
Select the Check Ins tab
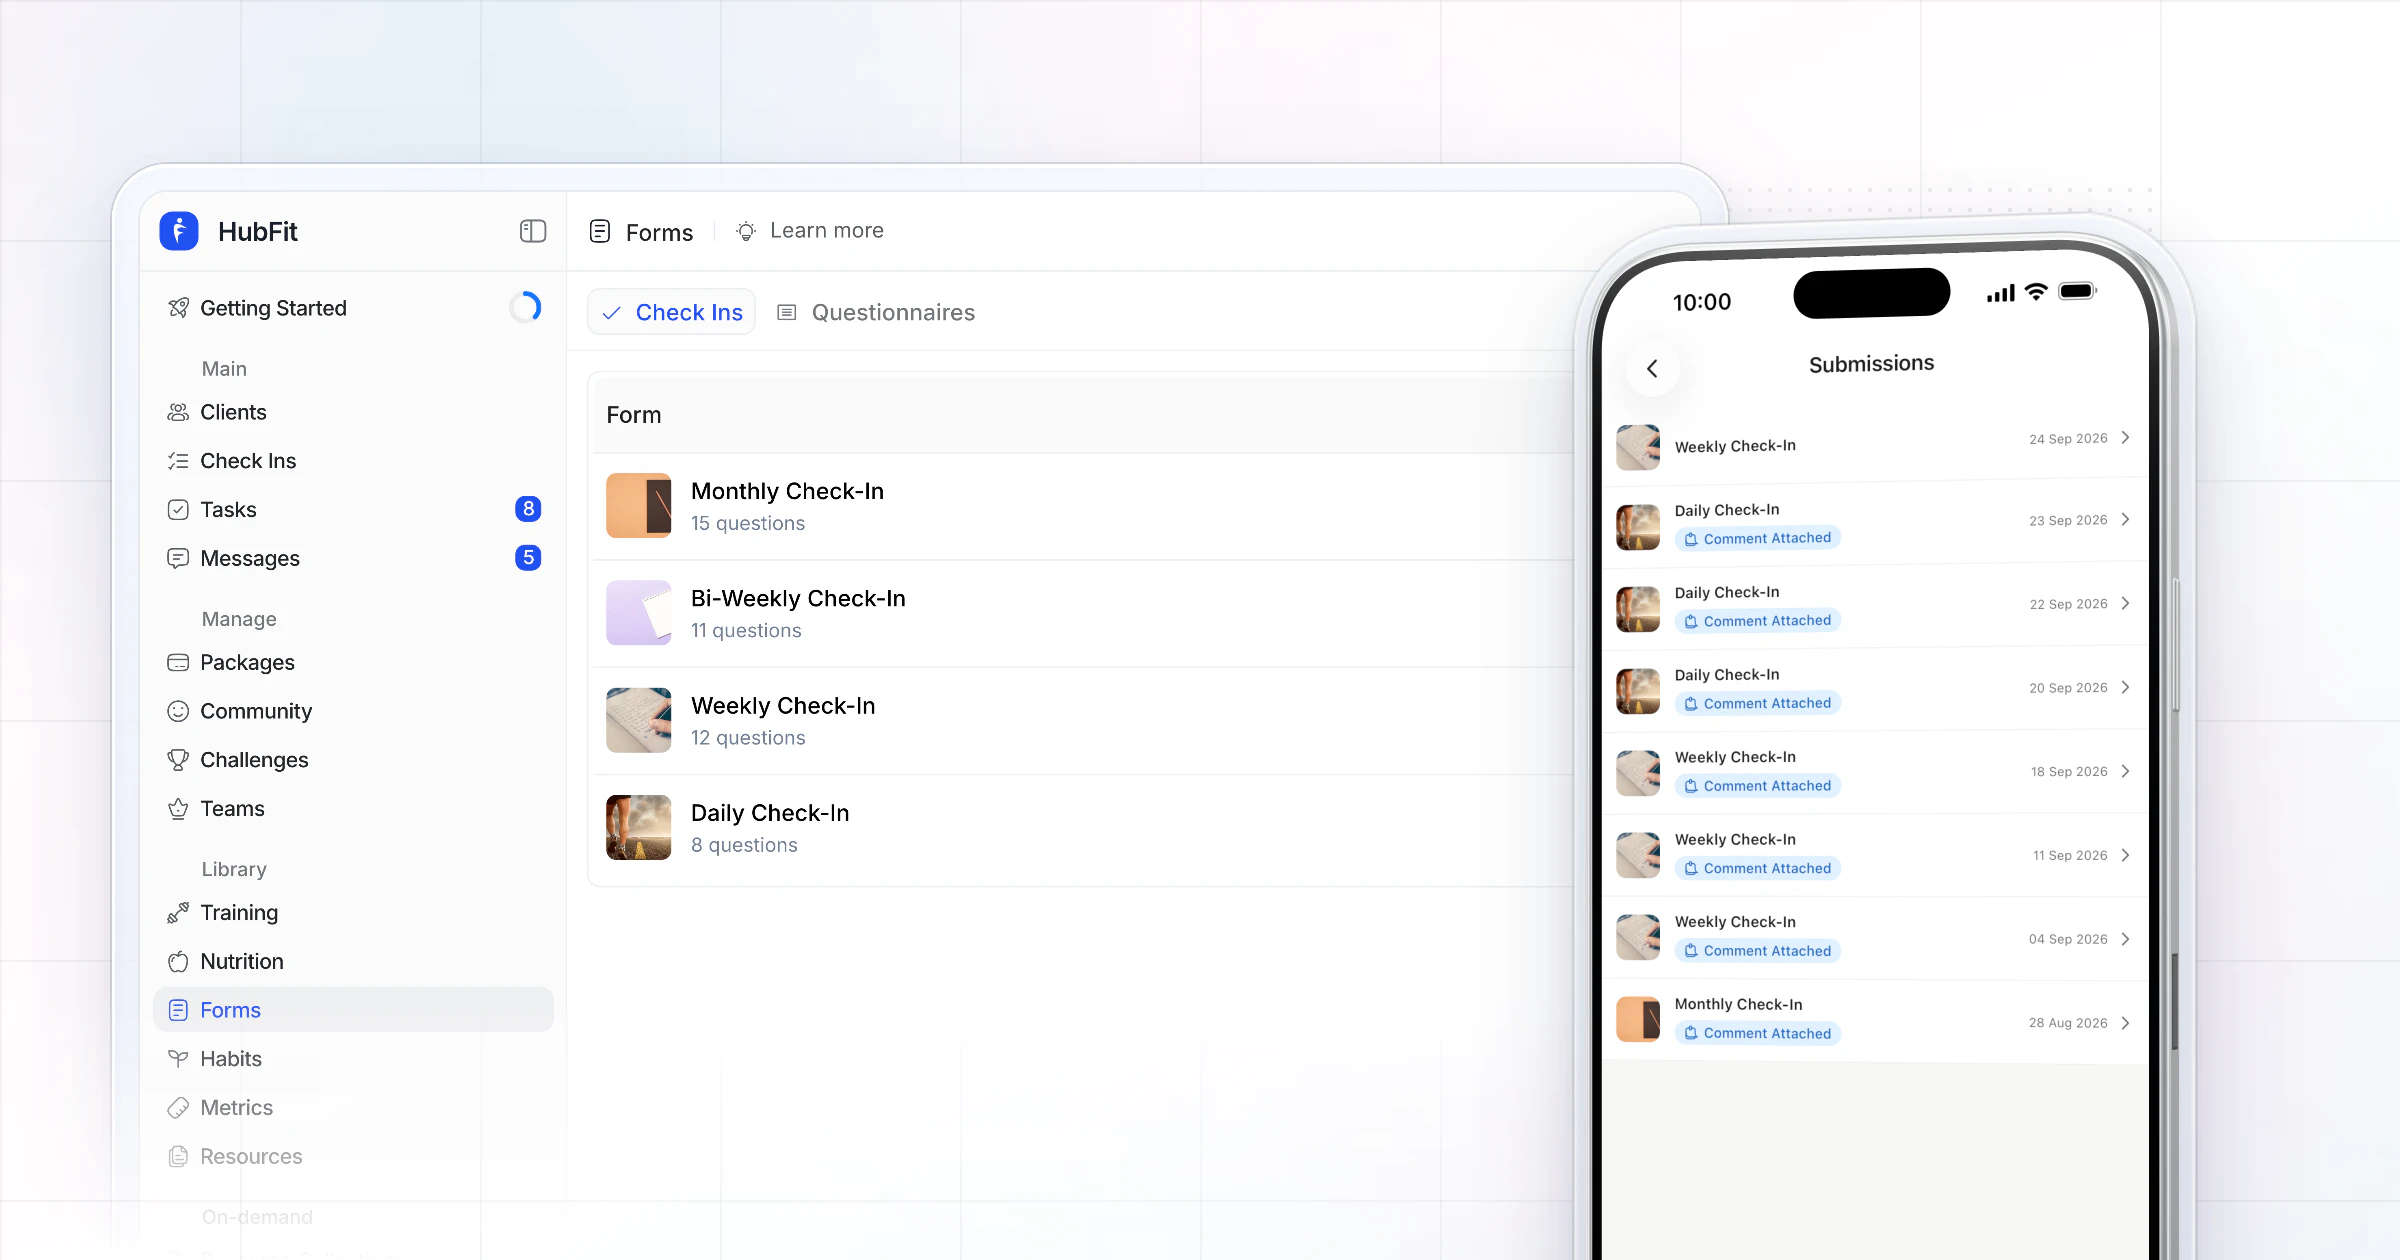tap(671, 312)
